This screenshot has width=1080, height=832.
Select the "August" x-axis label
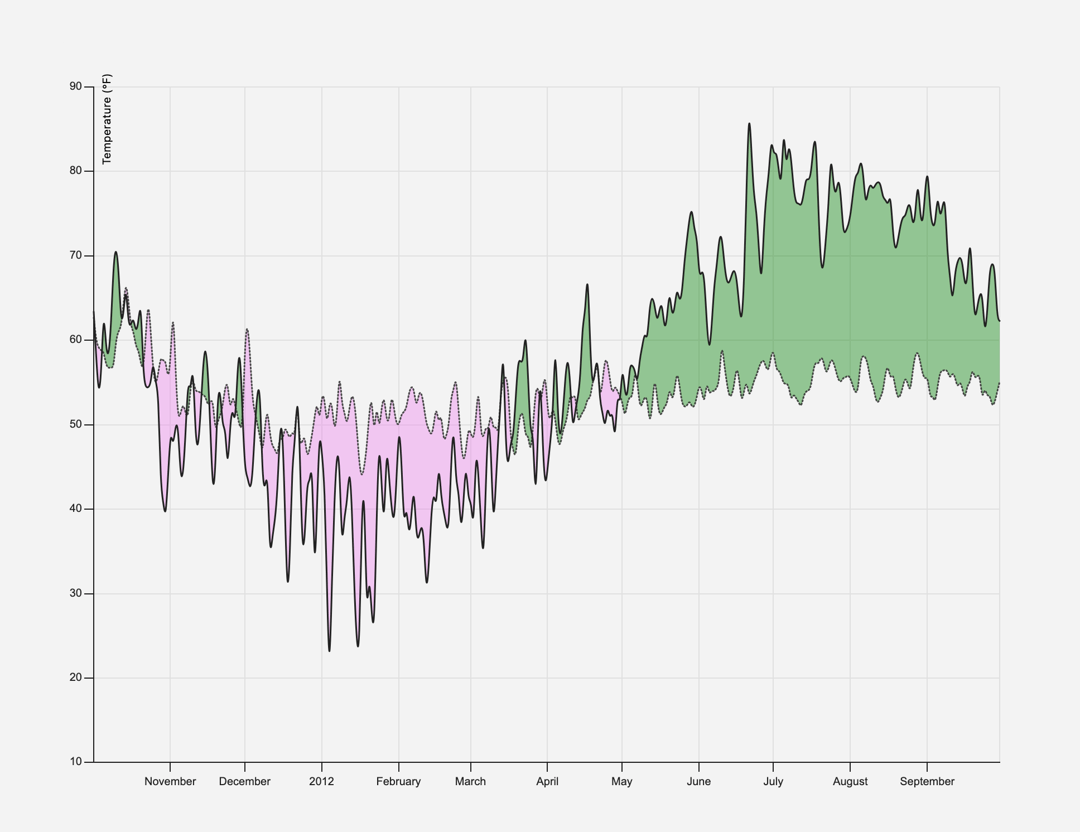pos(850,782)
